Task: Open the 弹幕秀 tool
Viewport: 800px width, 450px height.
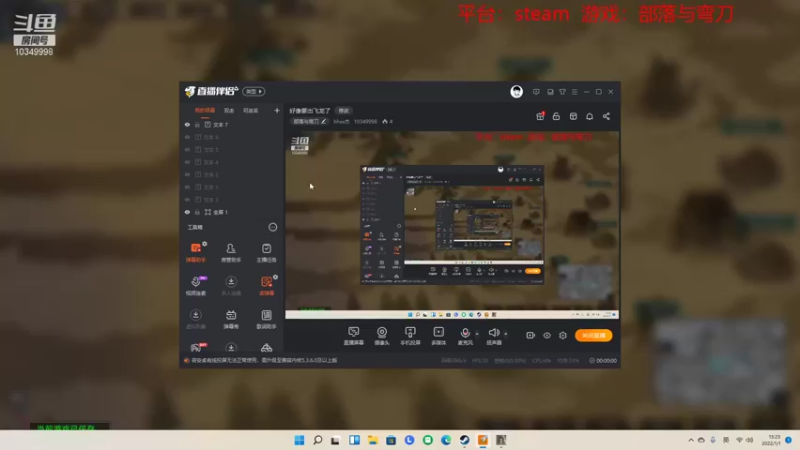Action: [231, 318]
